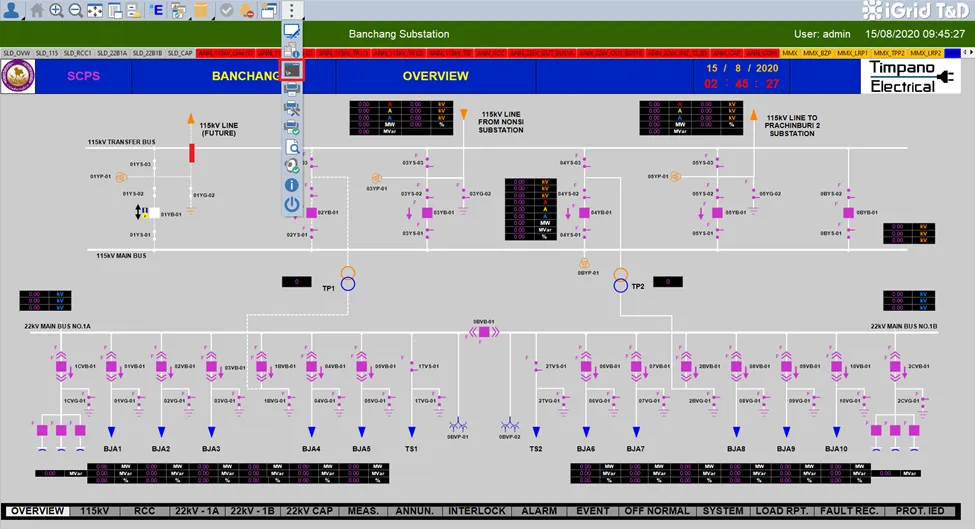The width and height of the screenshot is (975, 529).
Task: Click the SCPS header label
Action: coord(83,76)
